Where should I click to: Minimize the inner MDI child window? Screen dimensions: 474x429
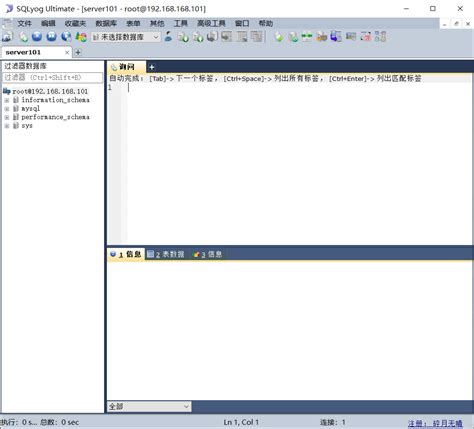(444, 24)
